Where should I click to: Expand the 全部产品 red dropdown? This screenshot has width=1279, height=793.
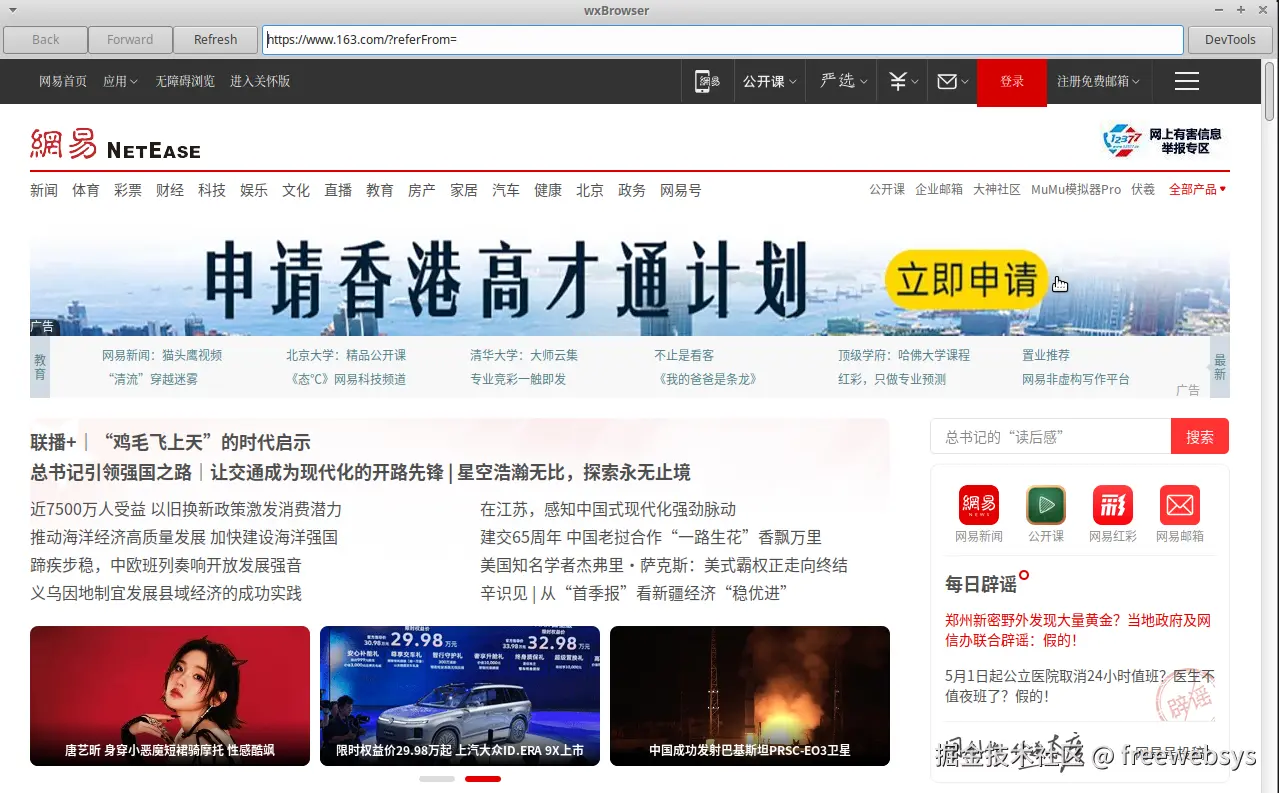(1197, 189)
